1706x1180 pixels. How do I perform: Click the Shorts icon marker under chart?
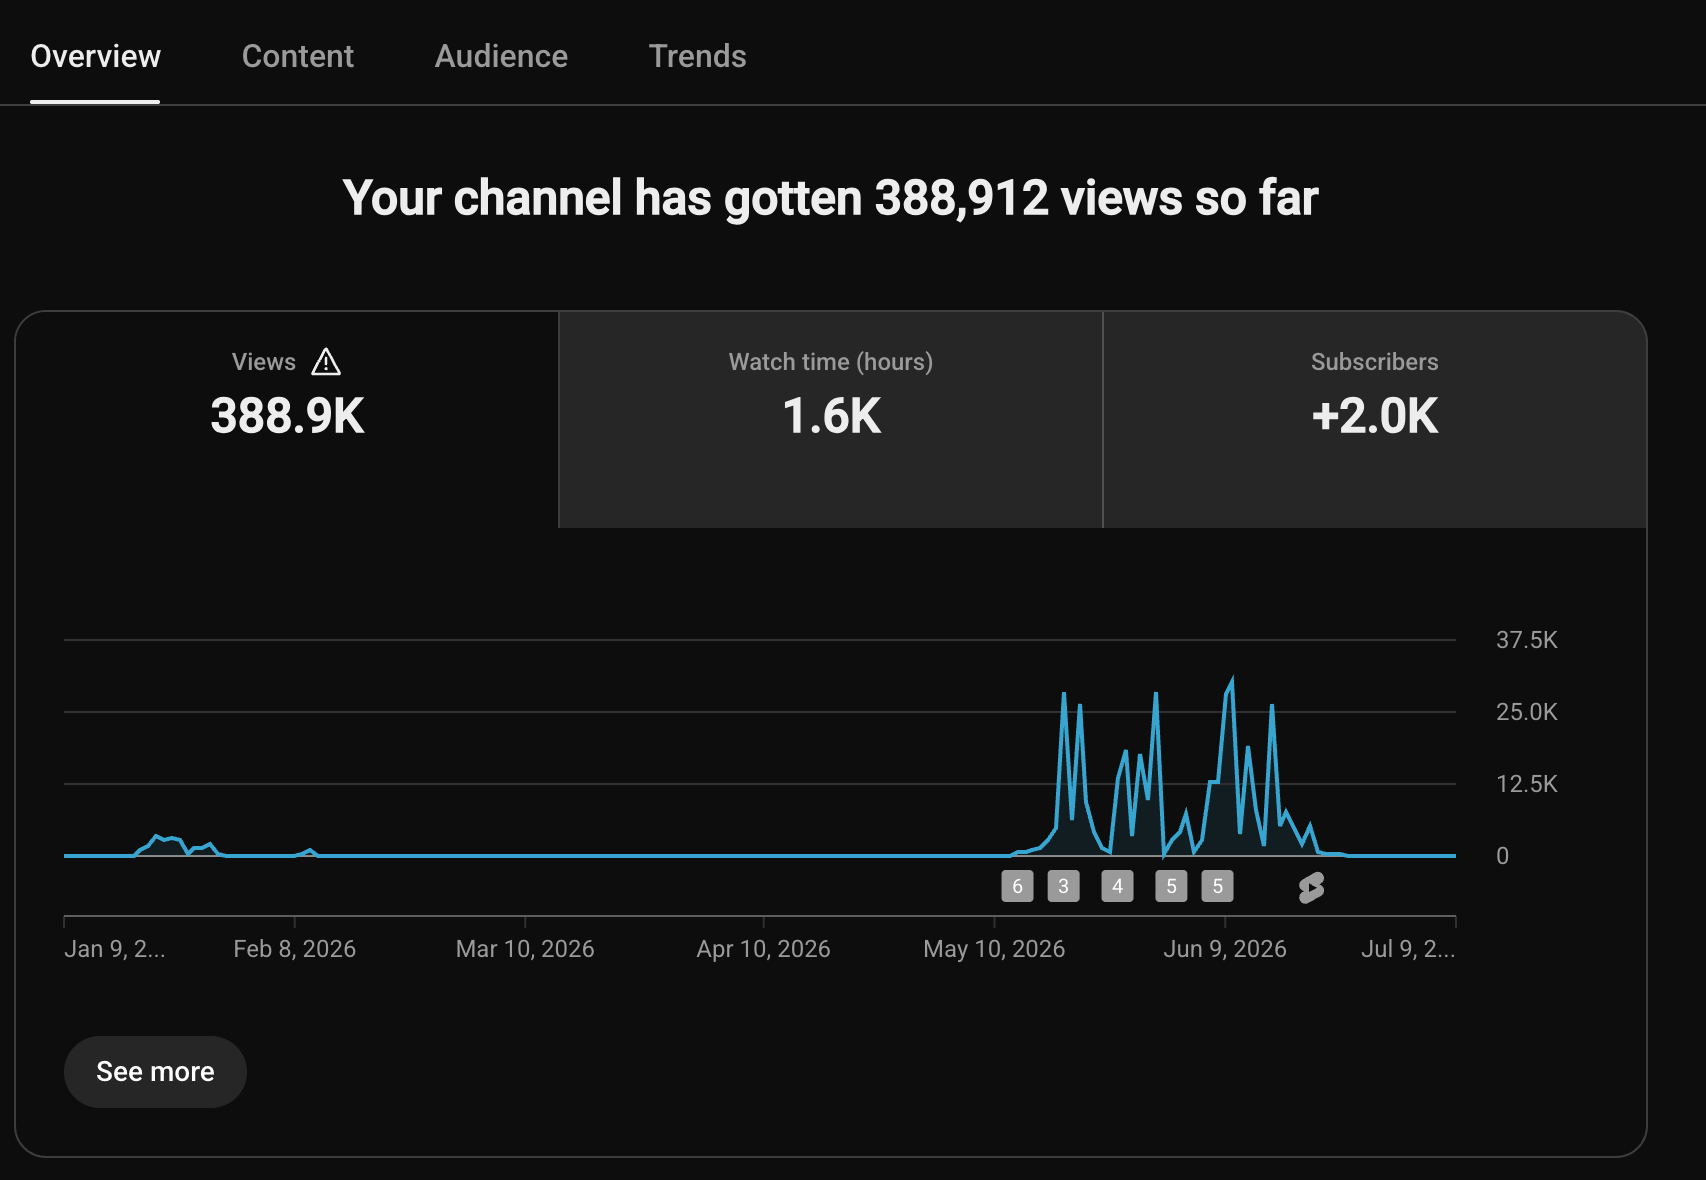click(1311, 887)
